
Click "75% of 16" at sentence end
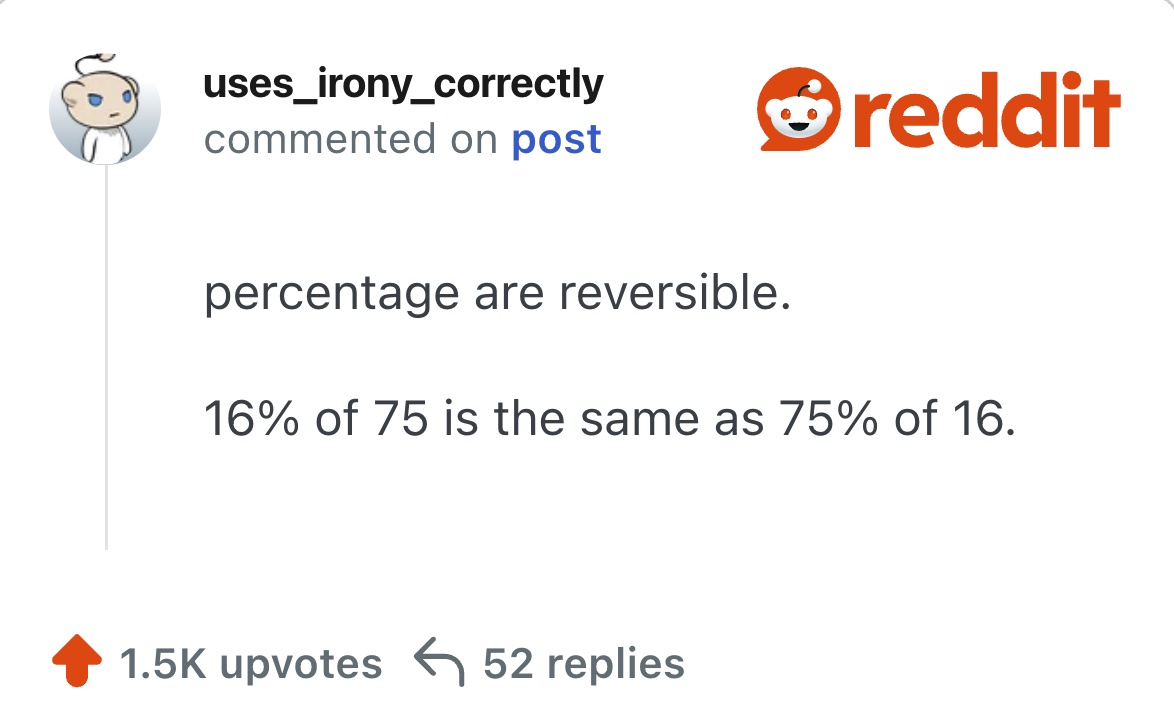(888, 420)
